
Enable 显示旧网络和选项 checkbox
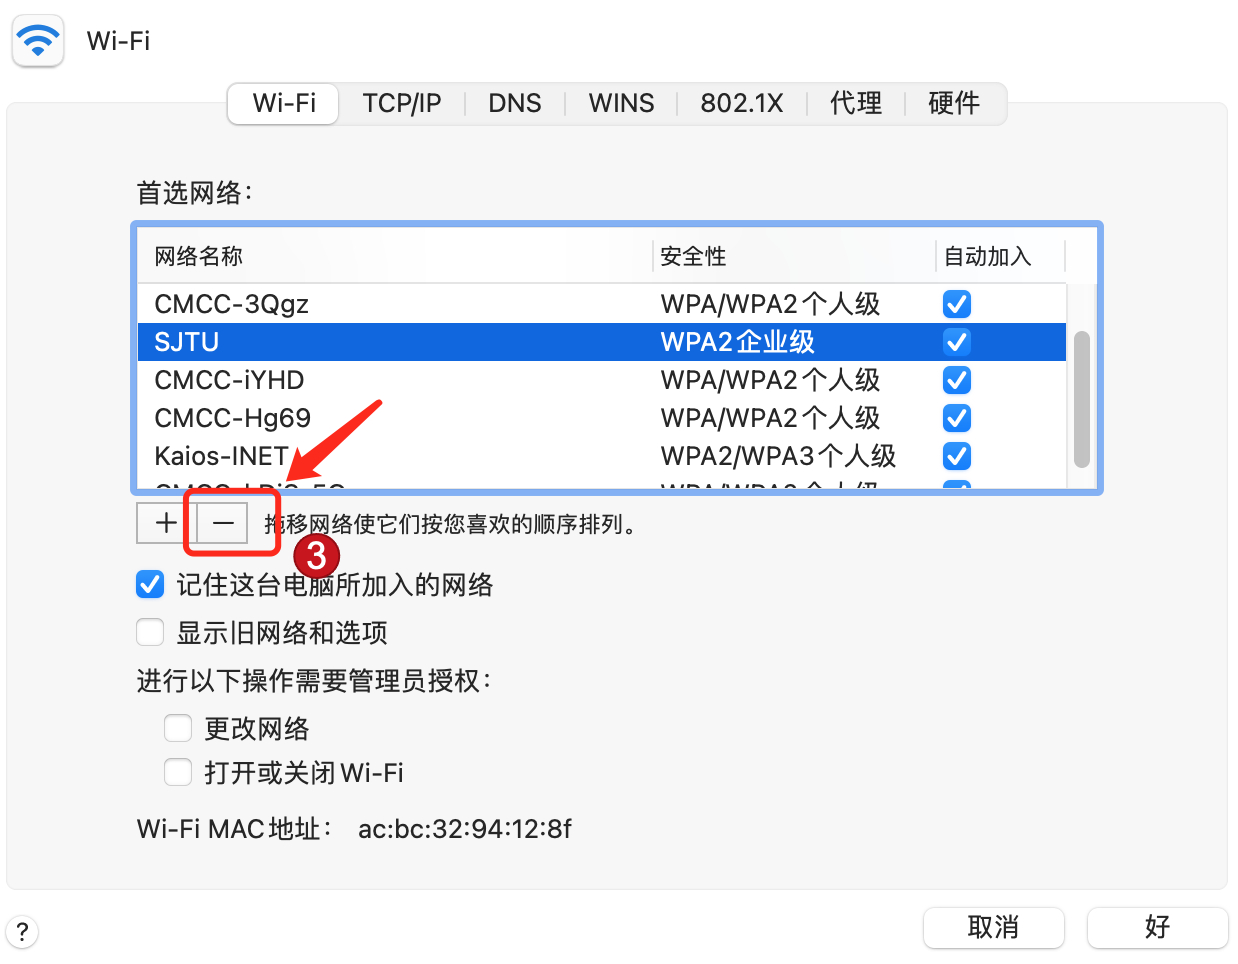click(150, 633)
